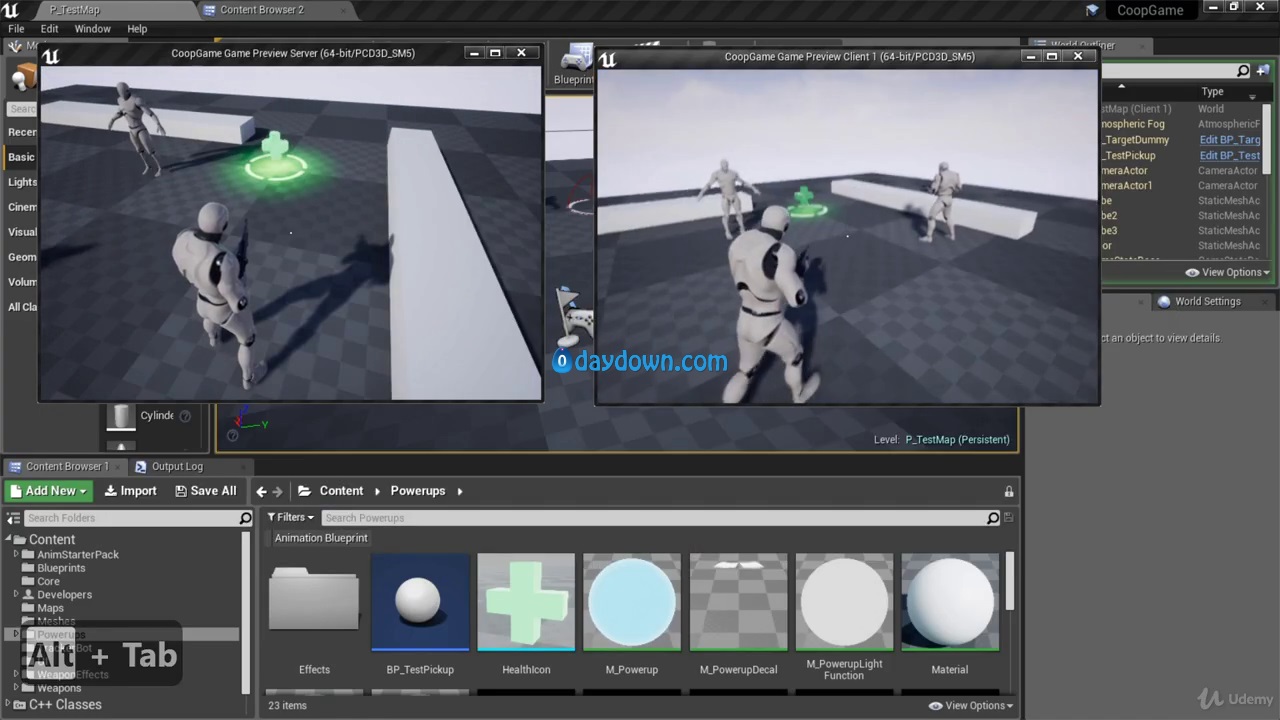Viewport: 1280px width, 720px height.
Task: Collapse the Content root folder arrow
Action: click(8, 539)
